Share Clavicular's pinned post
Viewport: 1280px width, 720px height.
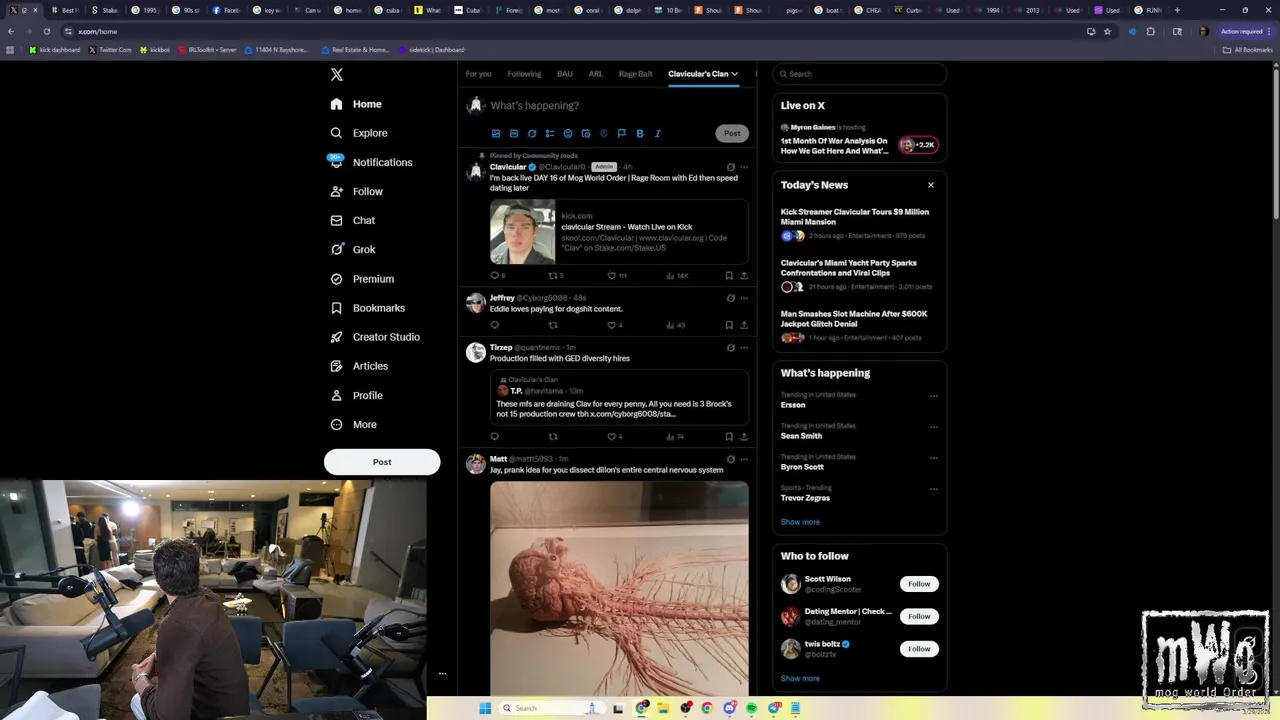click(x=743, y=275)
